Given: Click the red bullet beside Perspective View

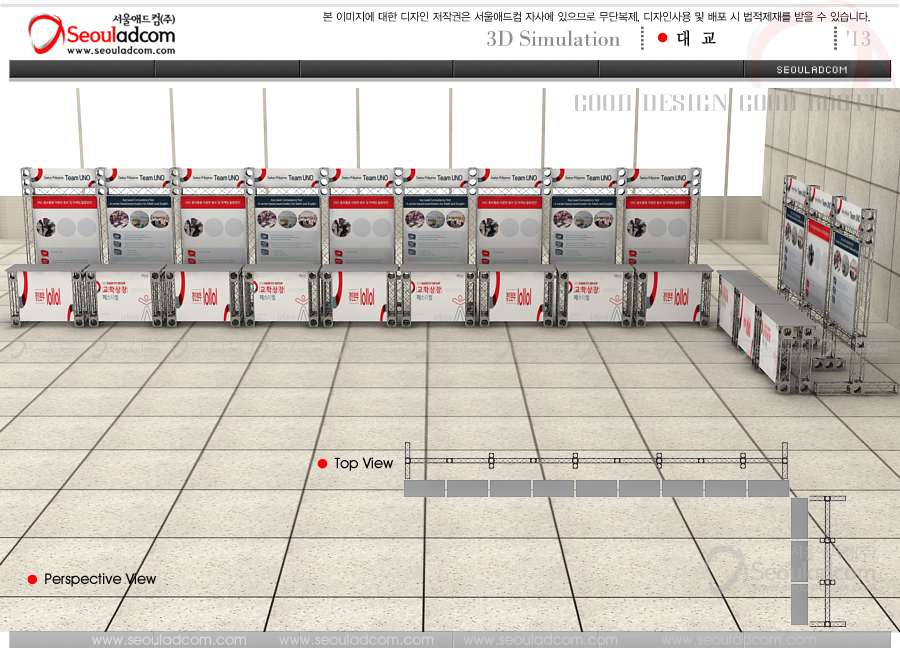Looking at the screenshot, I should tap(32, 580).
